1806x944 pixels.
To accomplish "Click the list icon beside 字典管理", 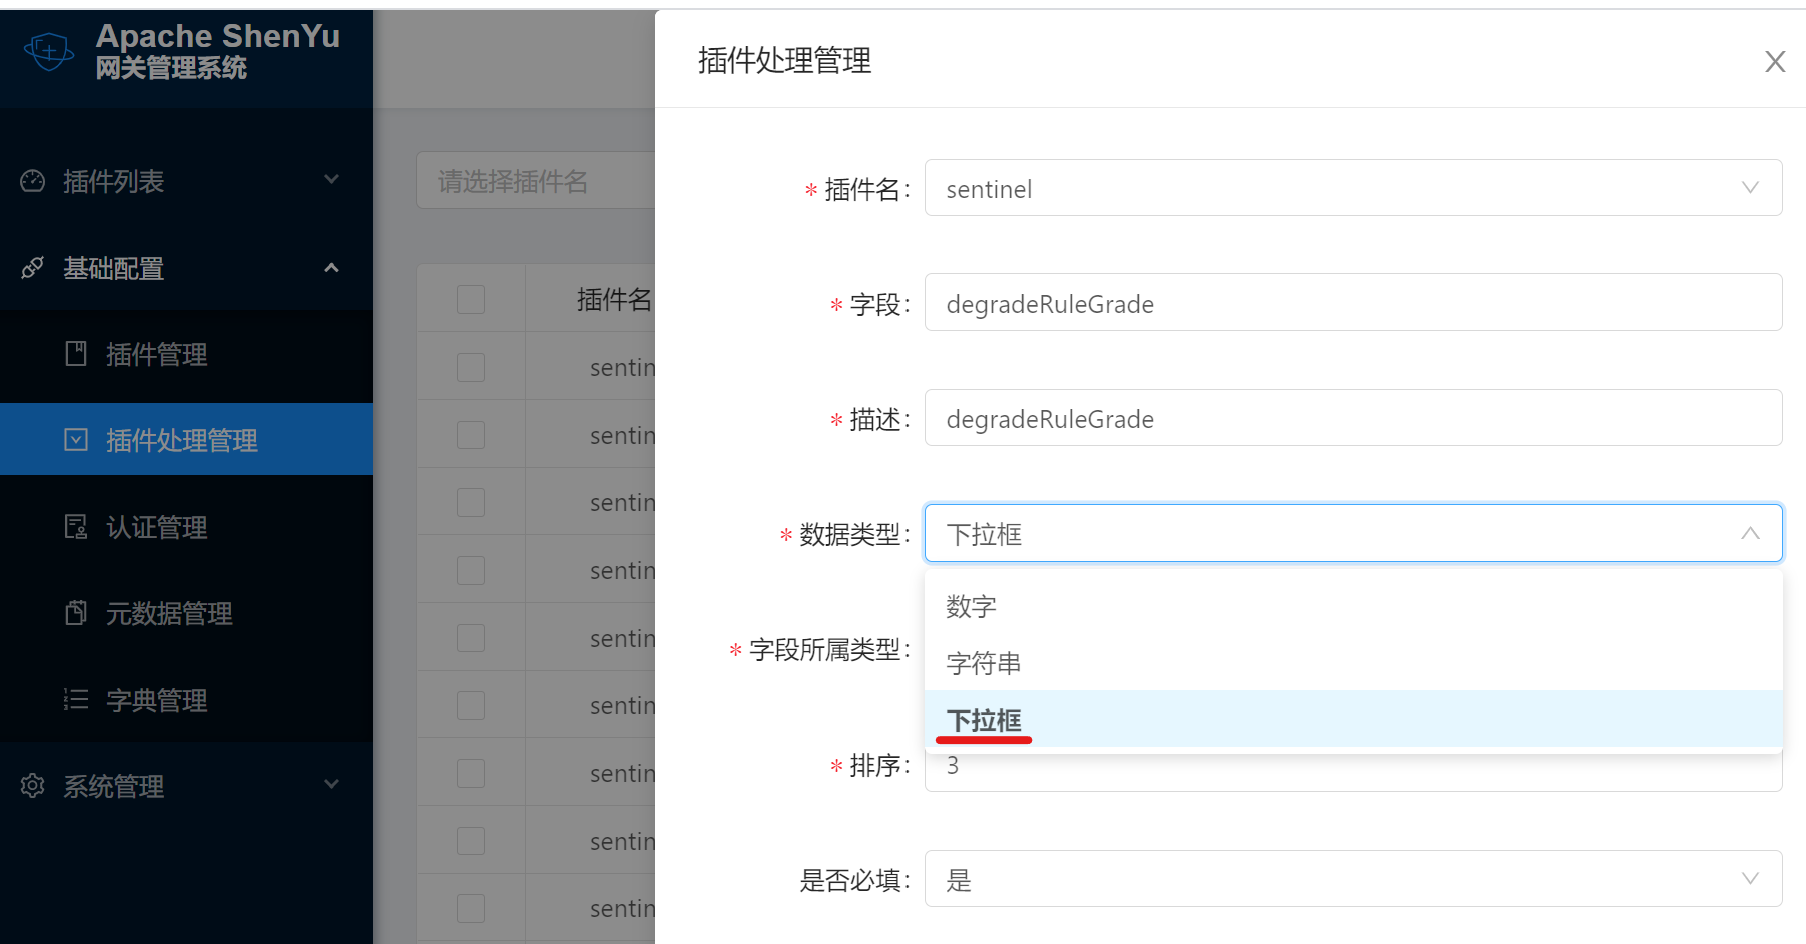I will tap(76, 699).
